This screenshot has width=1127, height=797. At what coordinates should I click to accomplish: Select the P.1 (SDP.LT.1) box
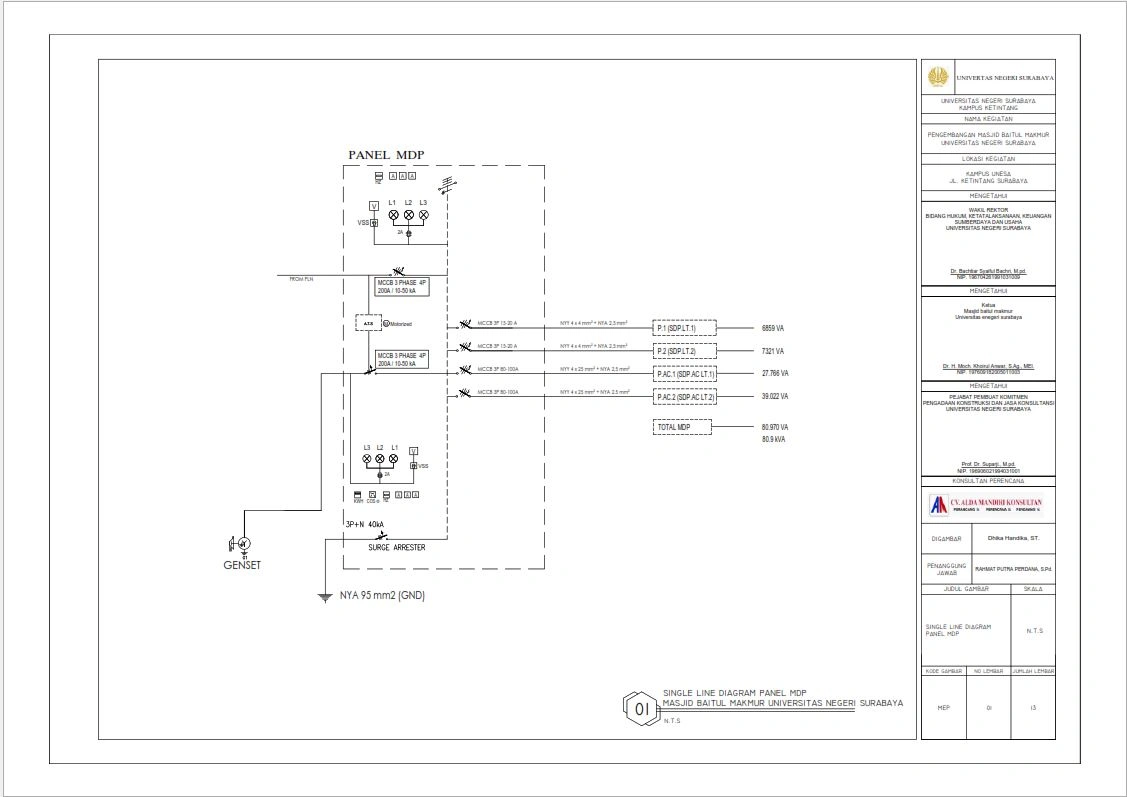[x=684, y=328]
